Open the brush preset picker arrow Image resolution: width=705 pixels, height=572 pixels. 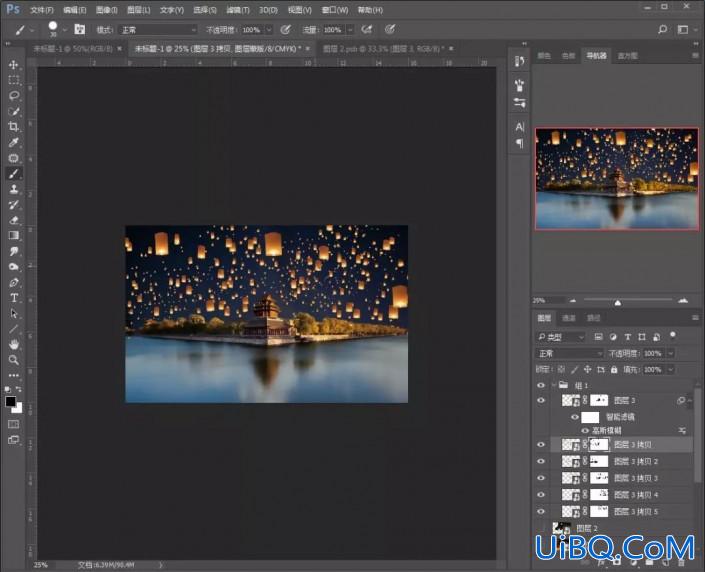65,30
